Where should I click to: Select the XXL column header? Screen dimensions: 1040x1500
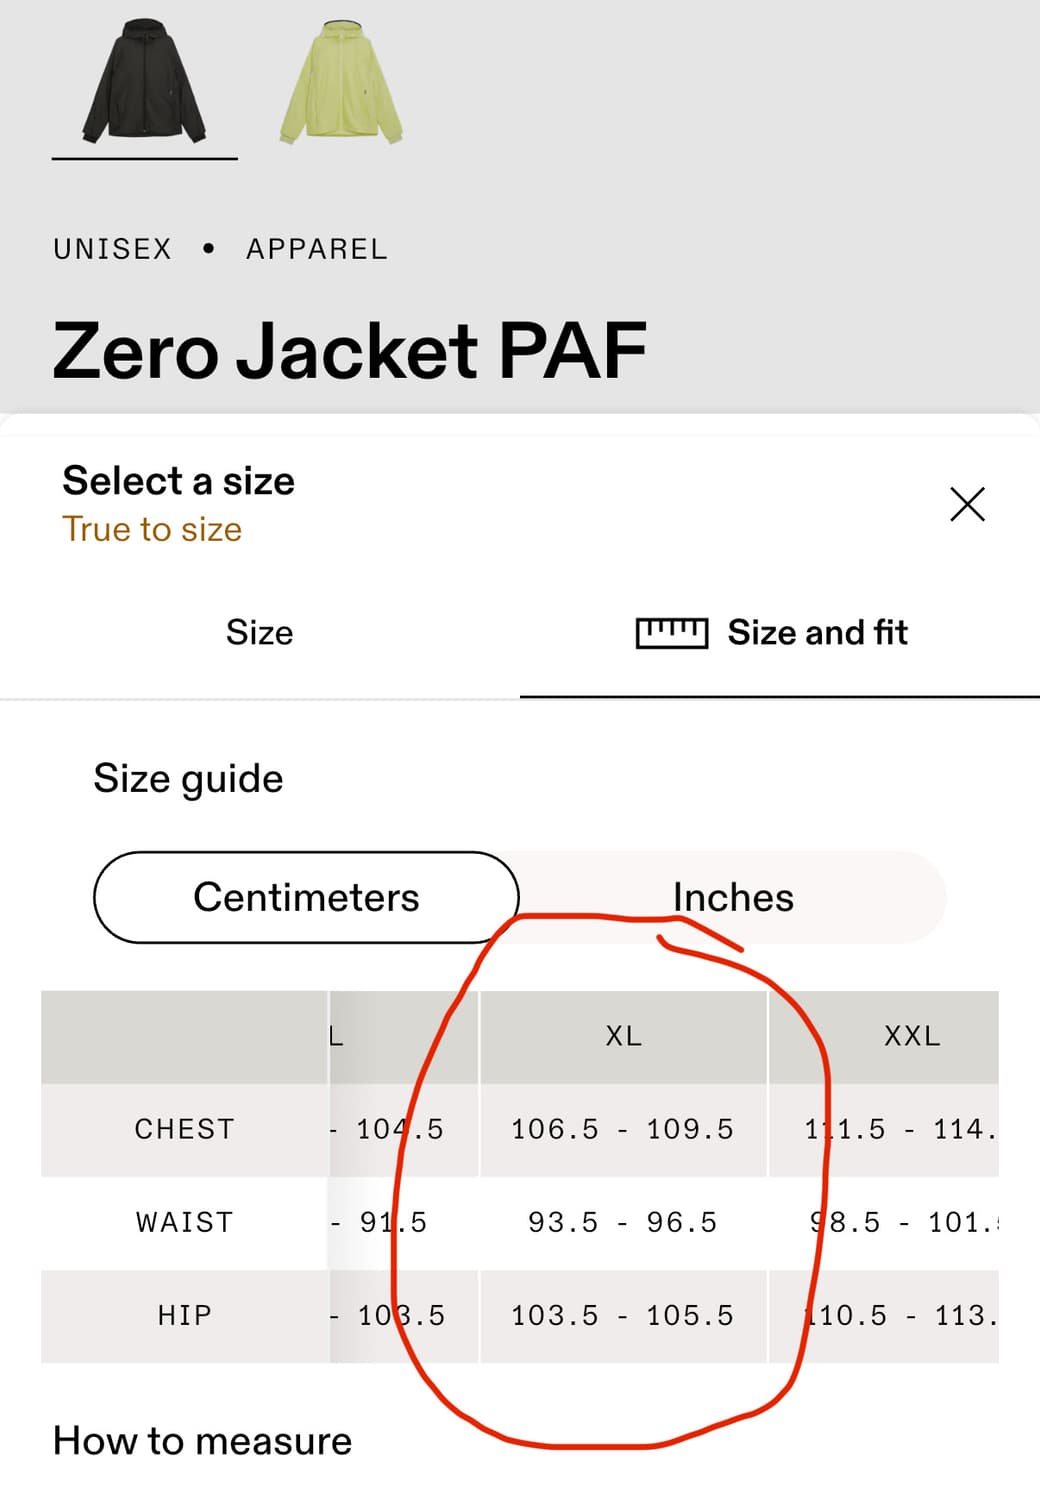912,1036
